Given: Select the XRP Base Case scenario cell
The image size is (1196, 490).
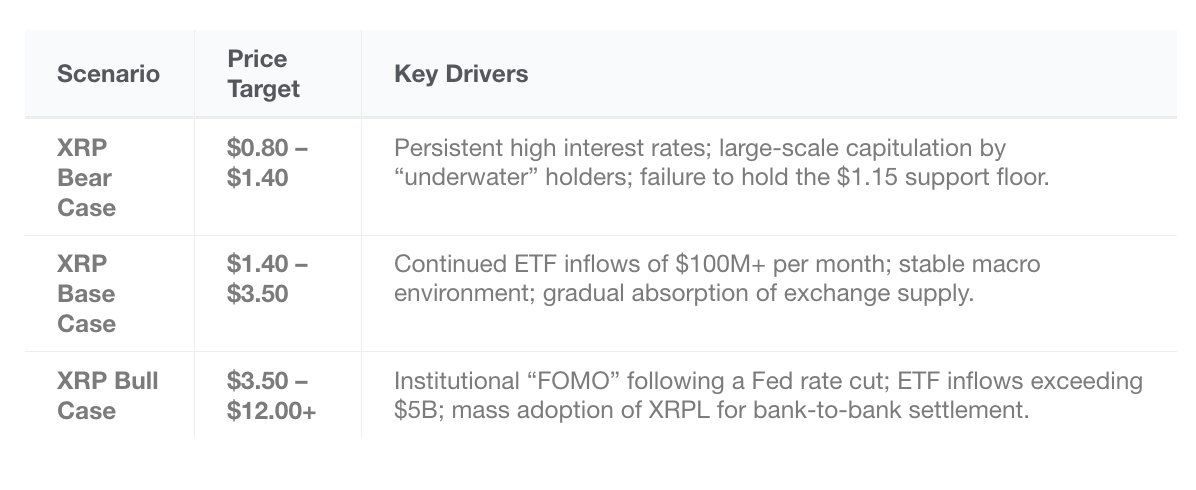Looking at the screenshot, I should point(86,294).
